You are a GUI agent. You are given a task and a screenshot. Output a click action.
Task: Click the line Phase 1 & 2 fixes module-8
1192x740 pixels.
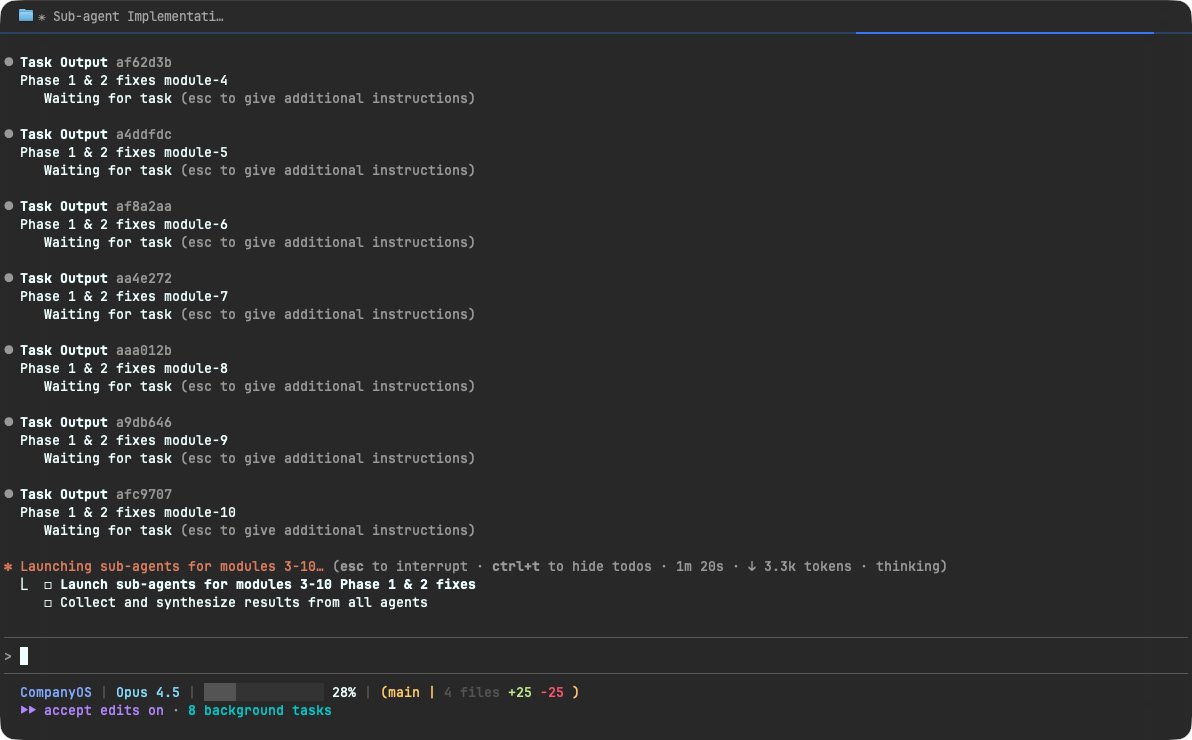pyautogui.click(x=124, y=368)
